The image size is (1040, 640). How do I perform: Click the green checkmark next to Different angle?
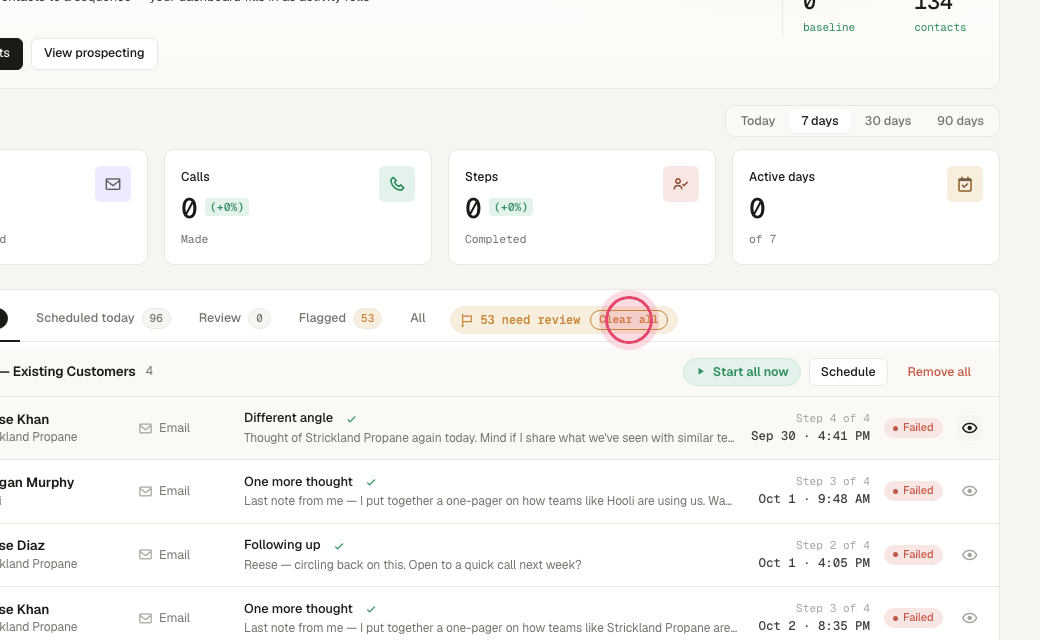coord(352,419)
